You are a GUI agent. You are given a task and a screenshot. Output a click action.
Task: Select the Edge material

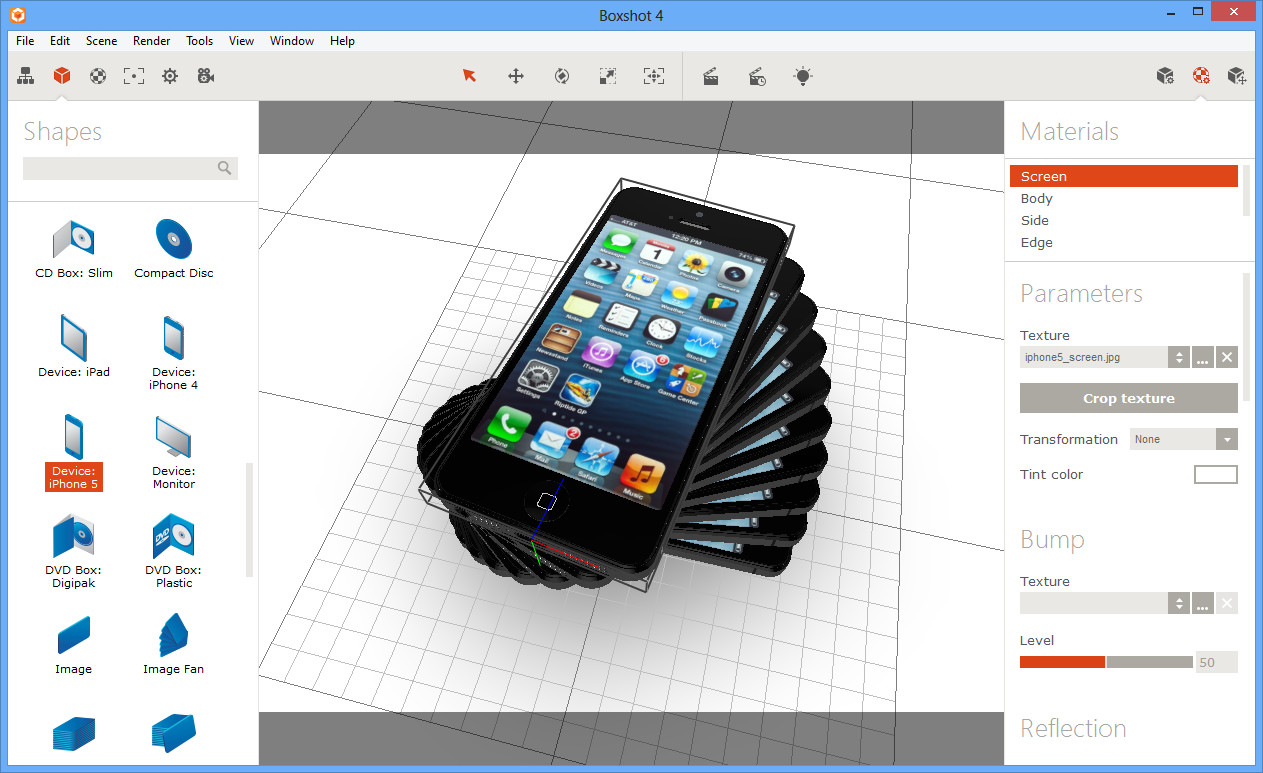[1124, 242]
